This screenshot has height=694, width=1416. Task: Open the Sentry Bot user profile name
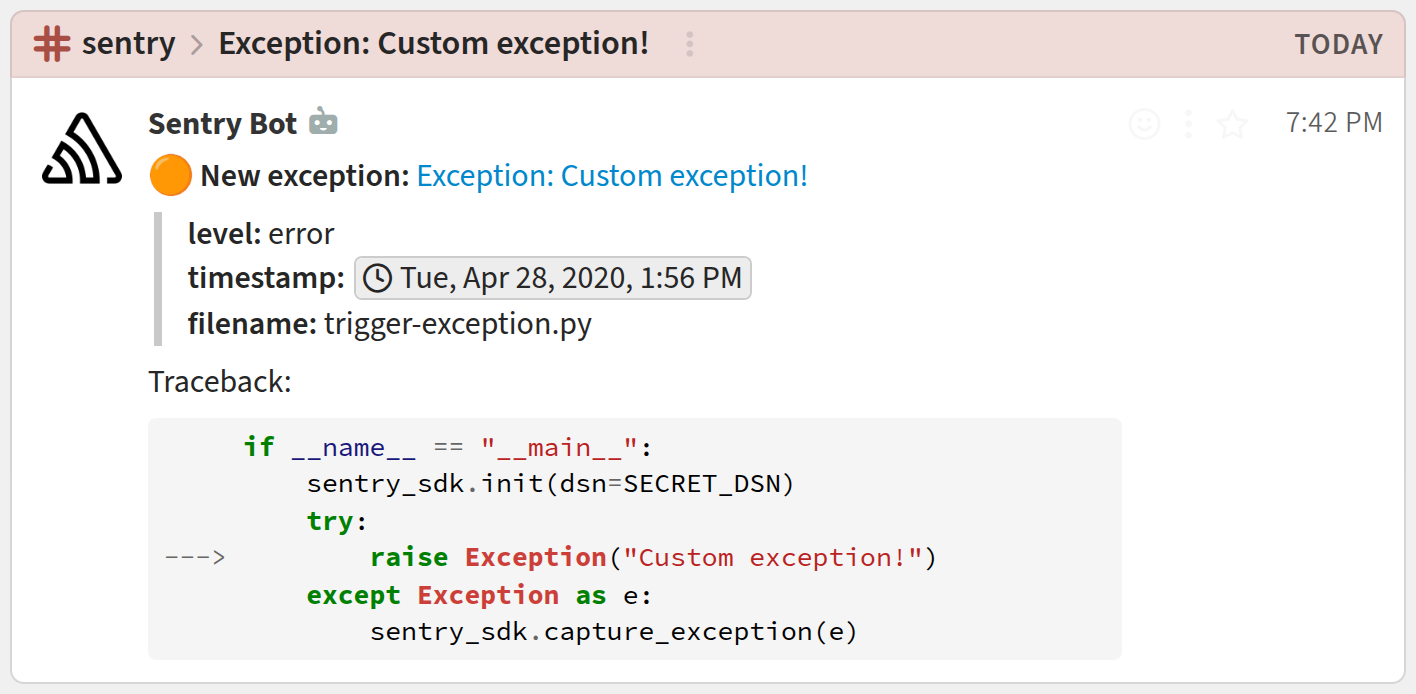tap(222, 124)
